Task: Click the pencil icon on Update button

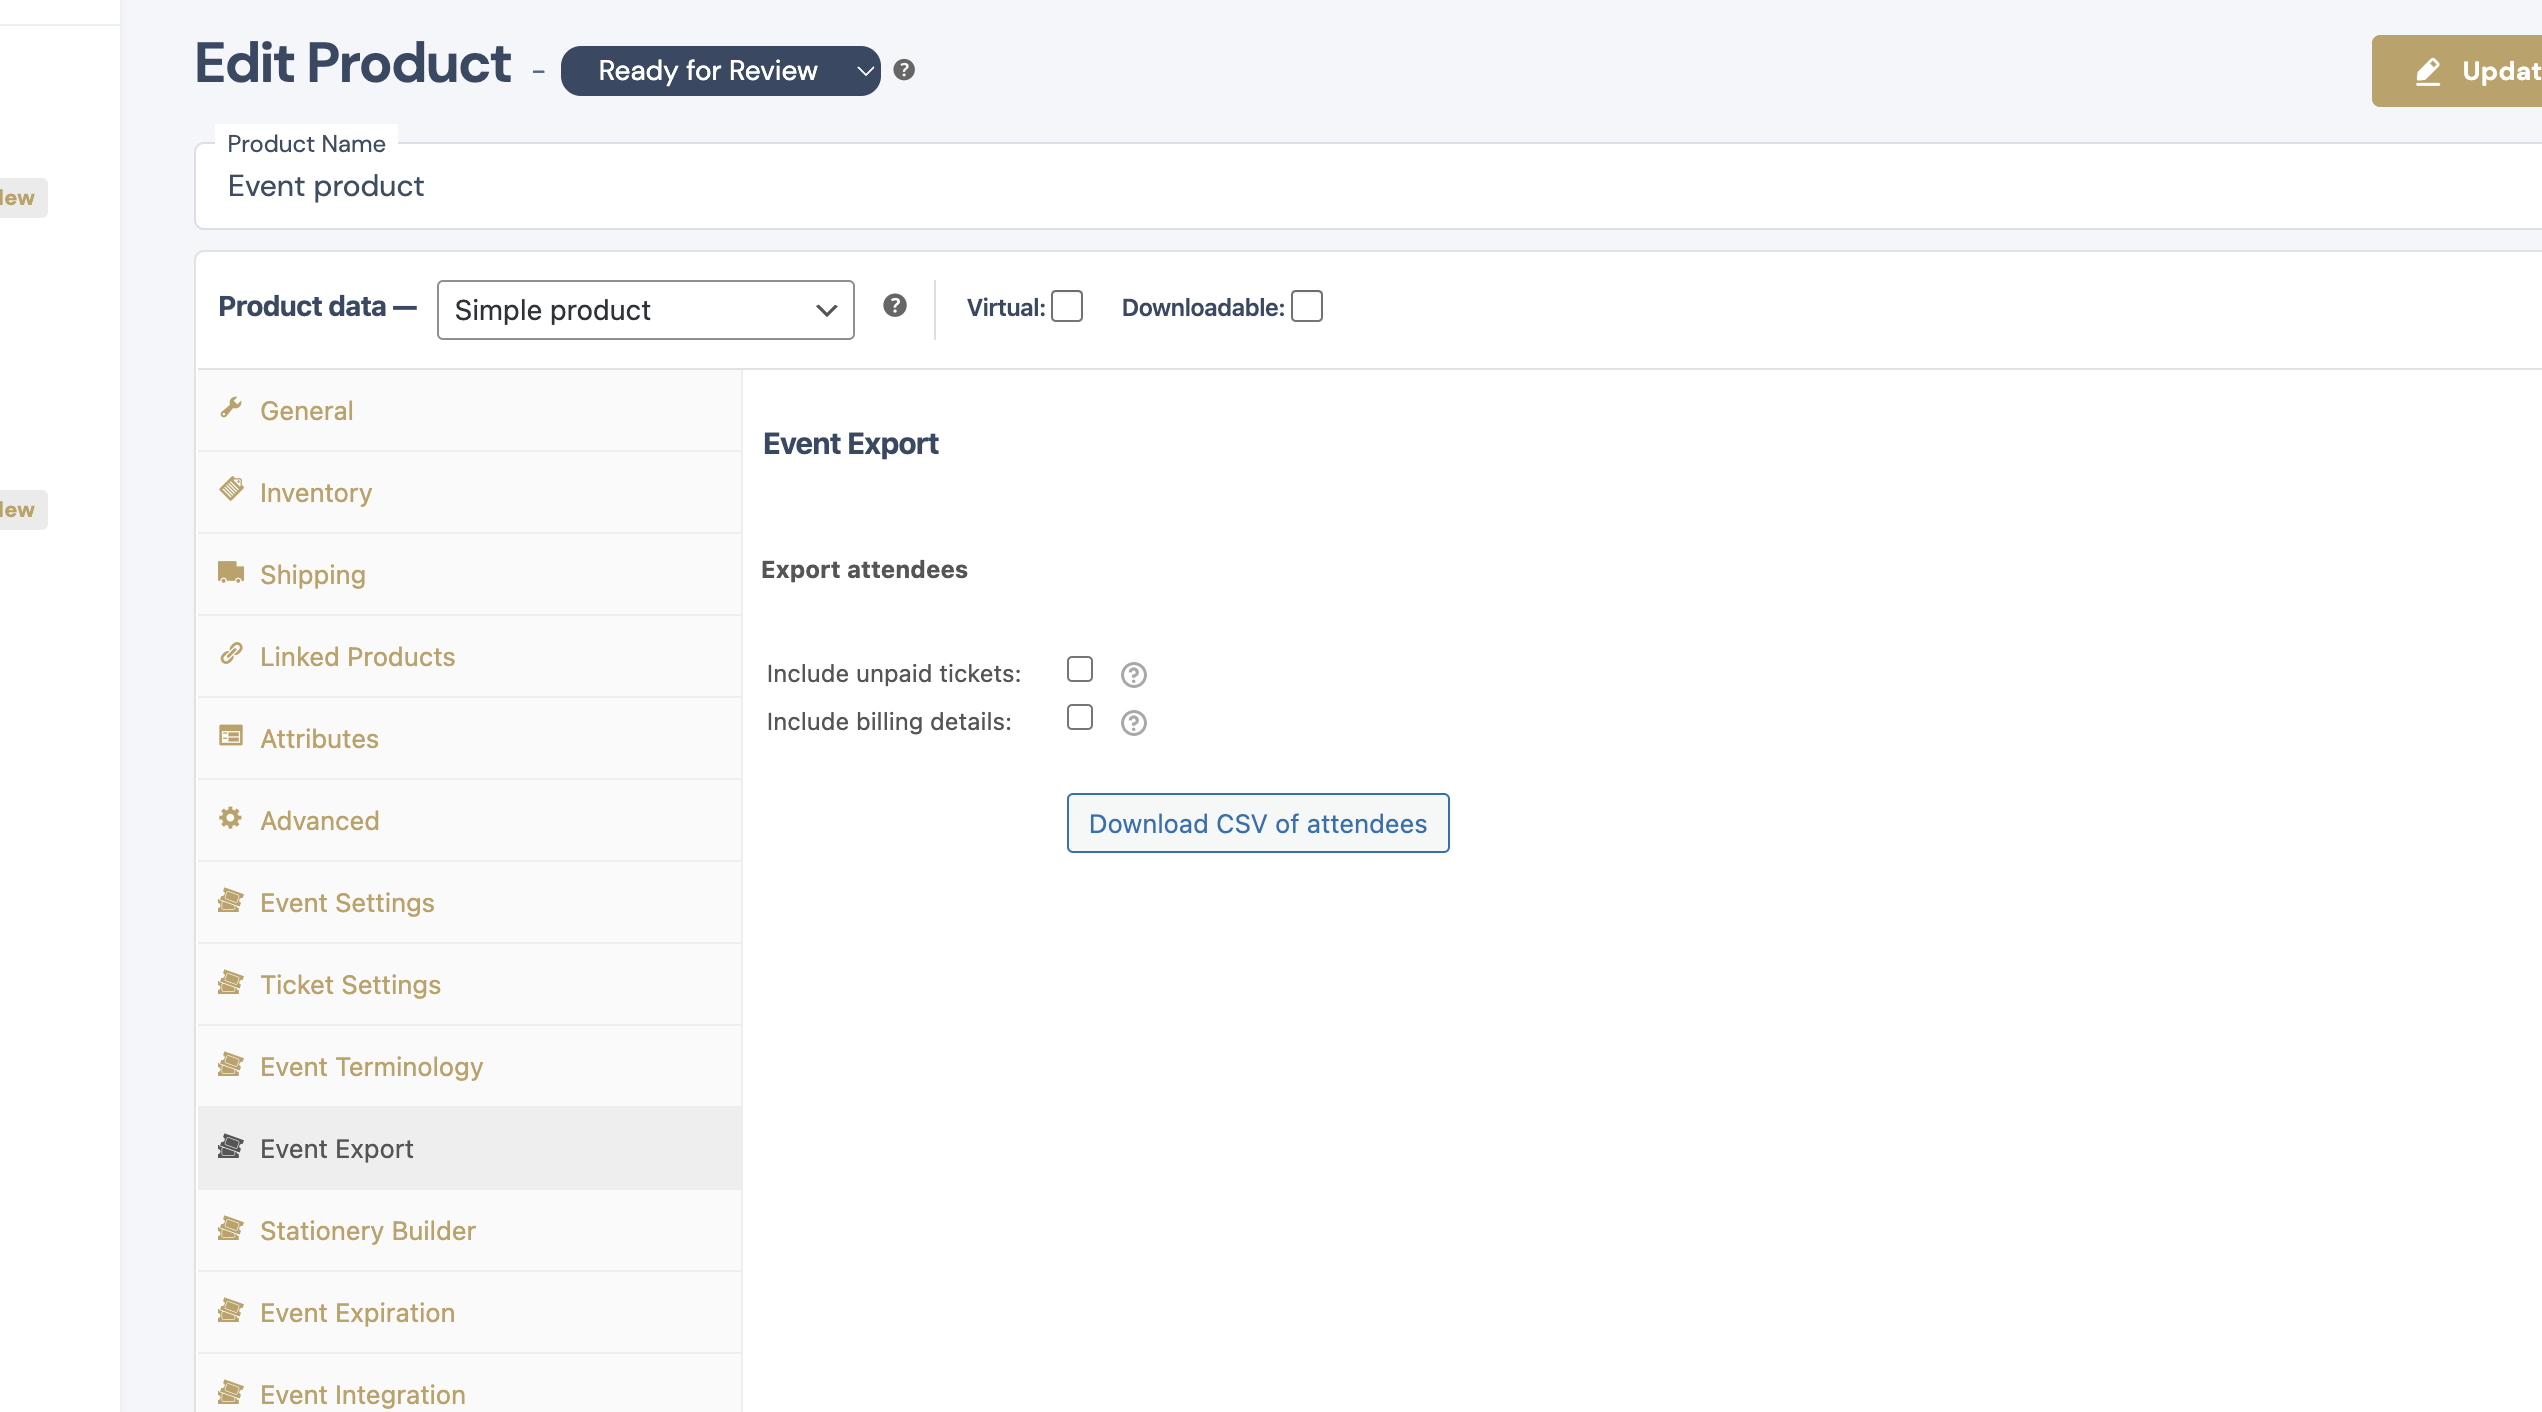Action: coord(2428,71)
